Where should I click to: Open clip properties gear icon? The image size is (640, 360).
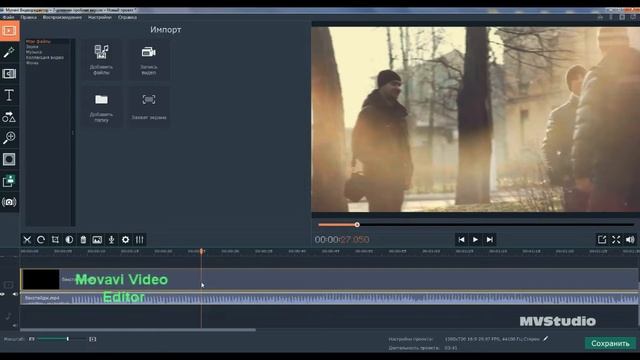(125, 240)
